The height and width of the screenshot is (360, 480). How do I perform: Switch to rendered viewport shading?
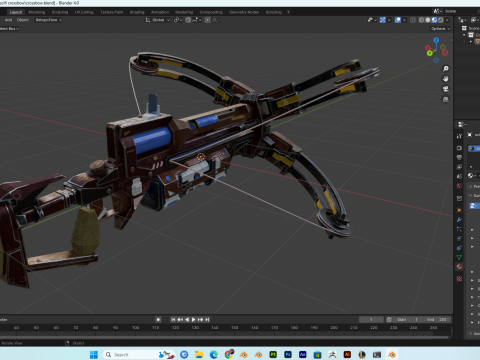click(440, 20)
